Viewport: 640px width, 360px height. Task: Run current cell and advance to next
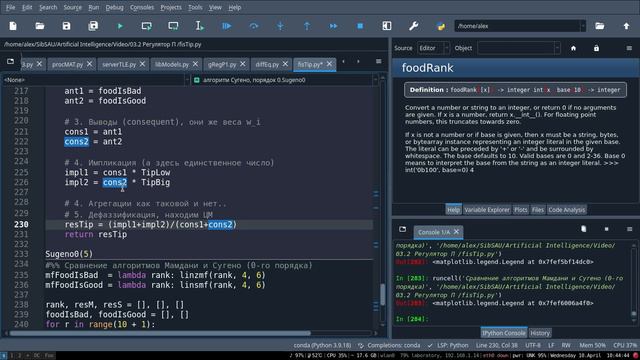(x=173, y=26)
